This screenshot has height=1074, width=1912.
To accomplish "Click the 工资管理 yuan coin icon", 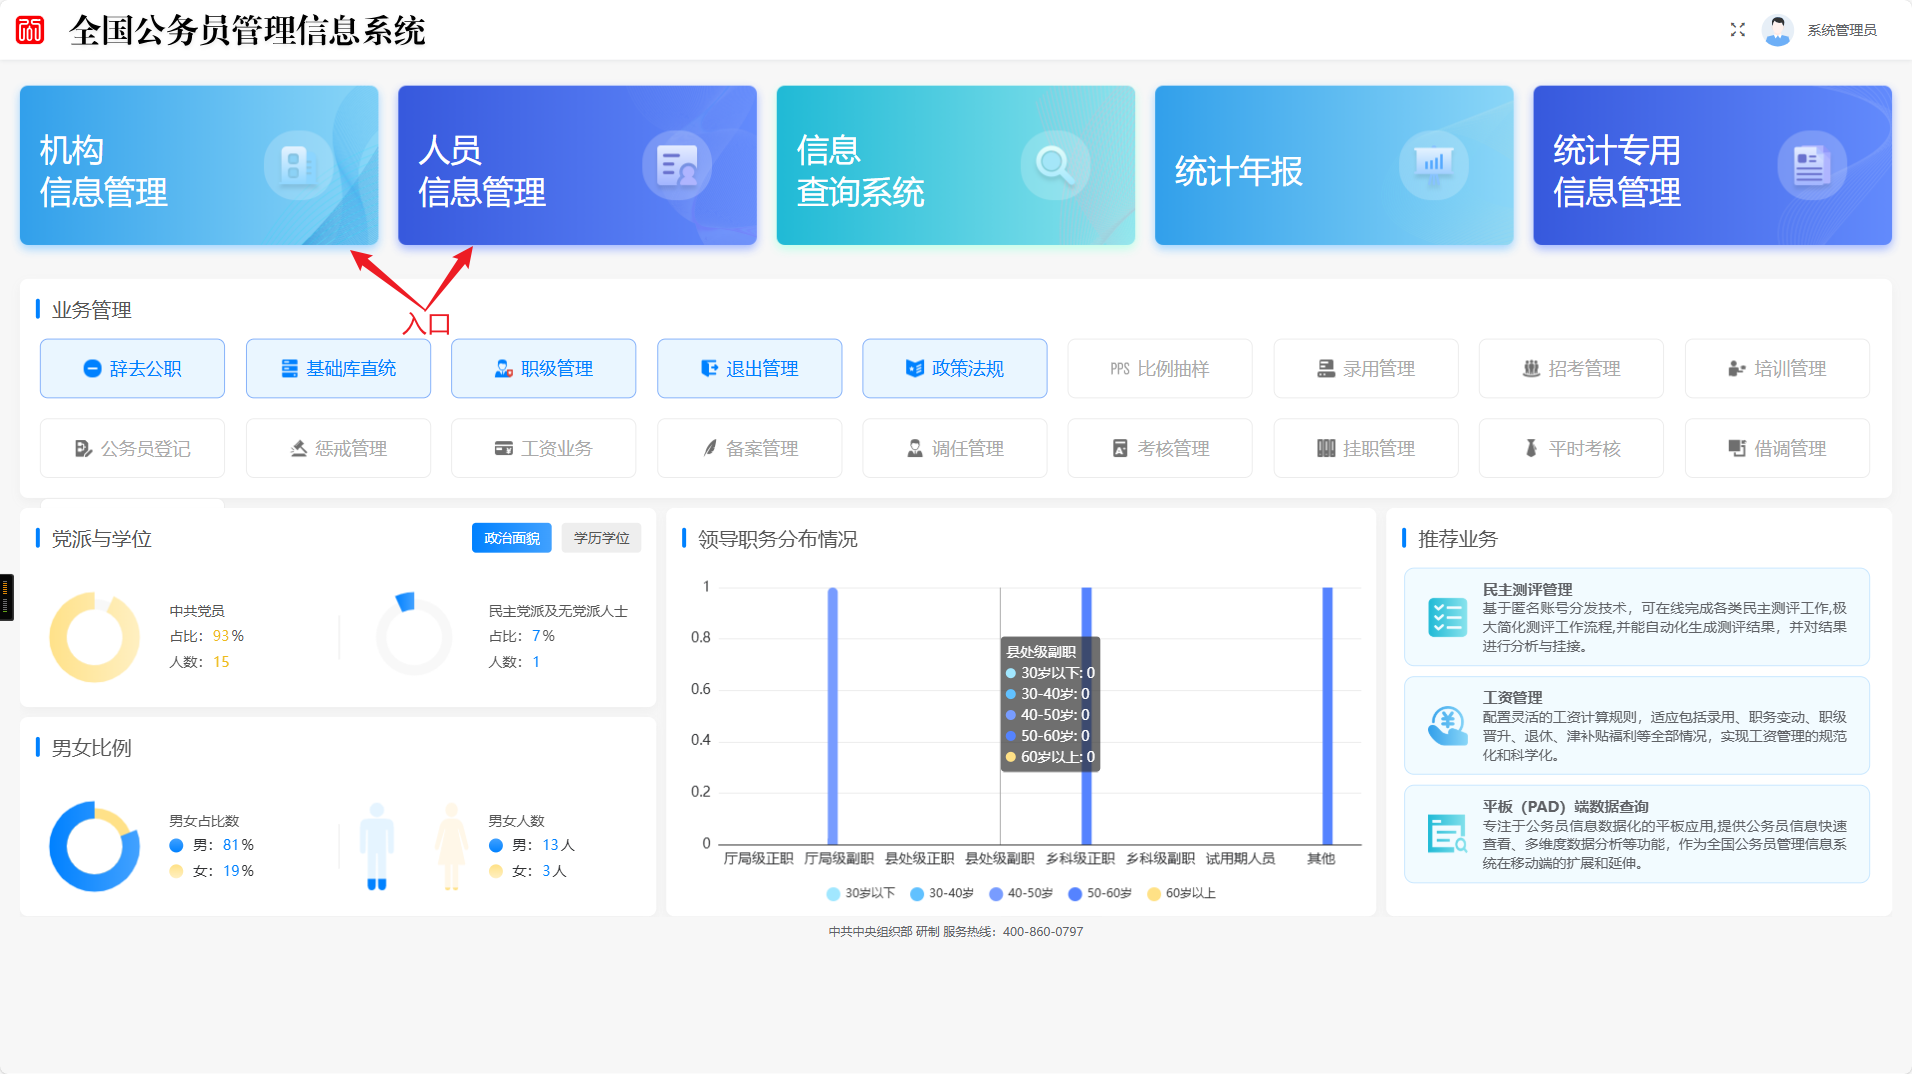I will point(1447,725).
